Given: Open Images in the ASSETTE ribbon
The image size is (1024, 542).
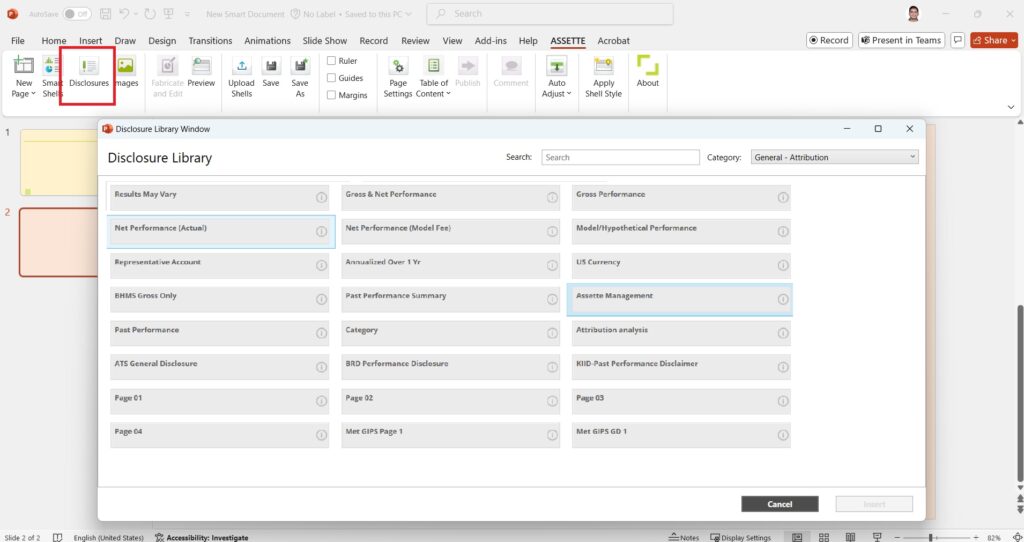Looking at the screenshot, I should pos(126,72).
